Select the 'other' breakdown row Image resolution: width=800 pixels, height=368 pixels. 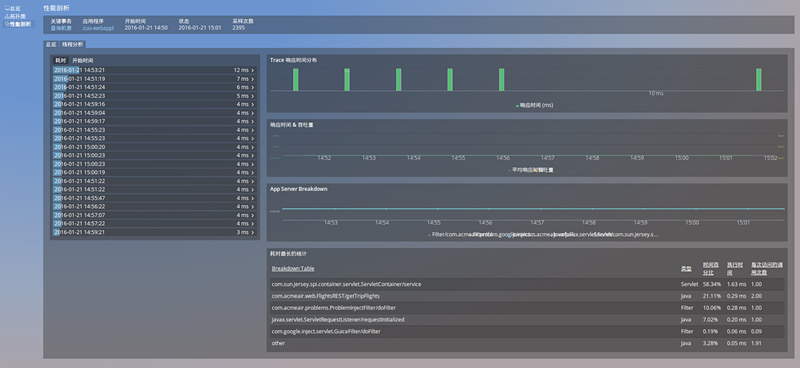527,343
